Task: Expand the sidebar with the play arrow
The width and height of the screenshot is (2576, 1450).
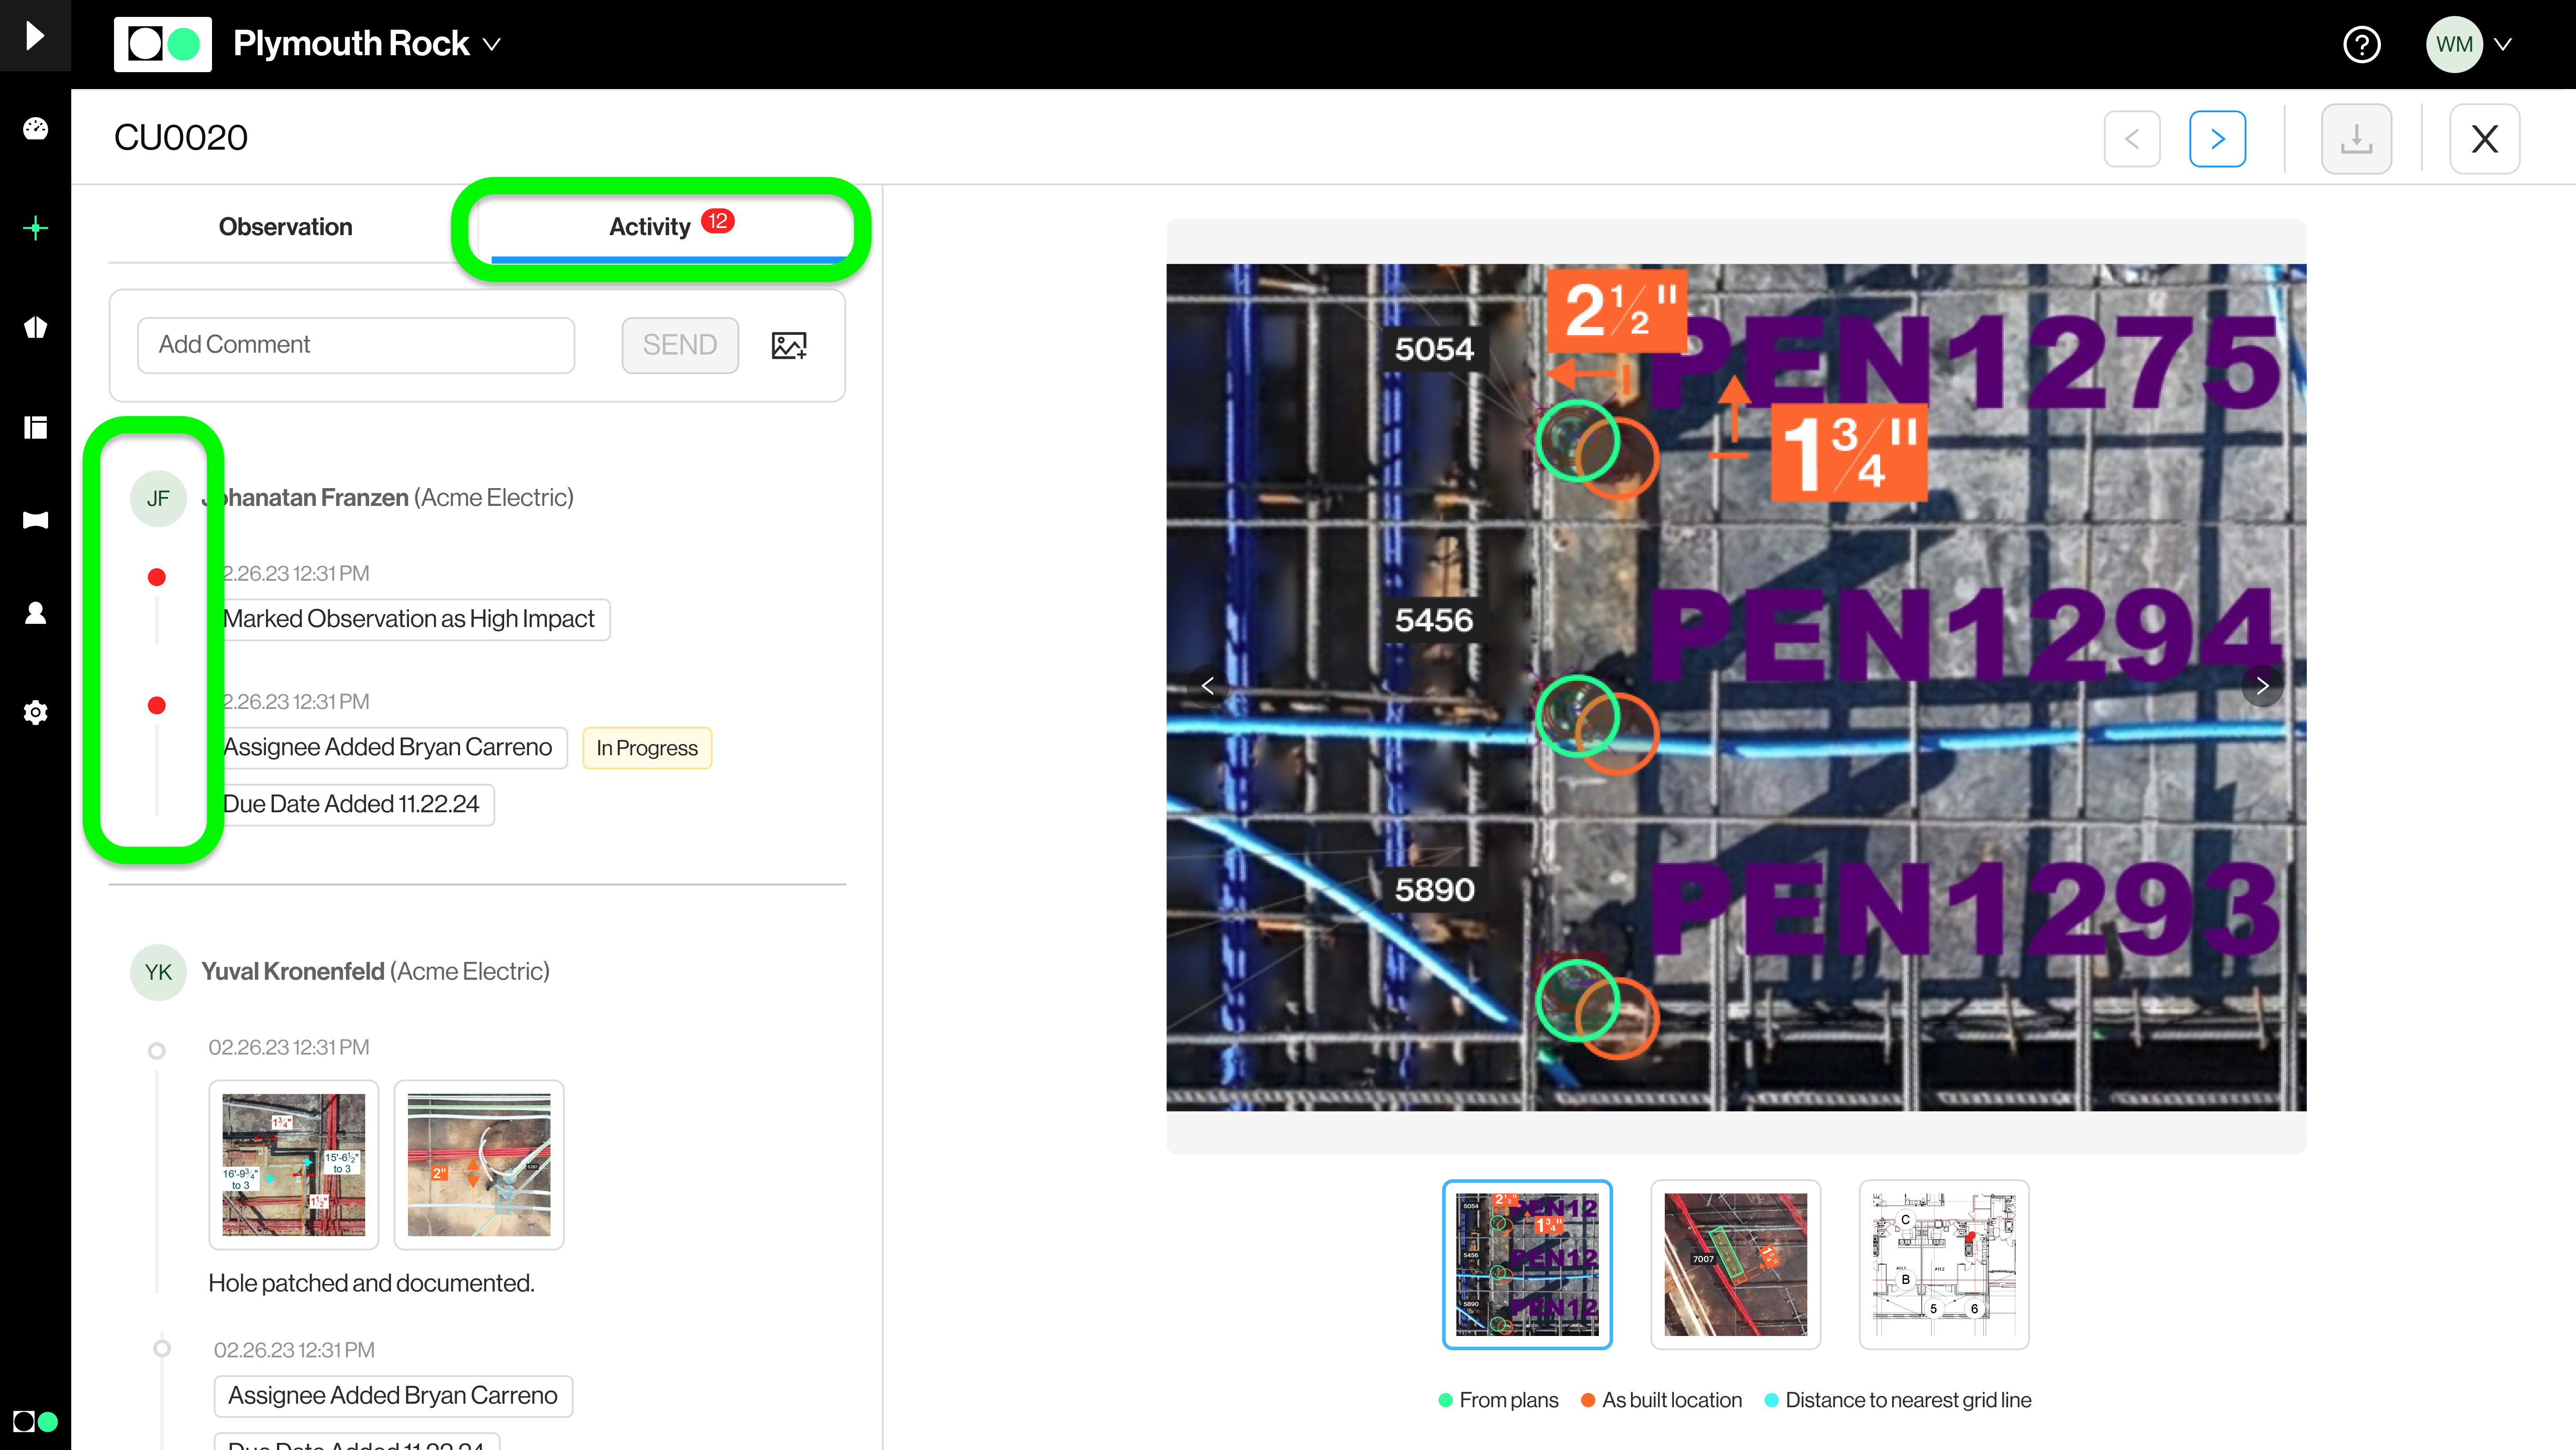Action: [35, 36]
